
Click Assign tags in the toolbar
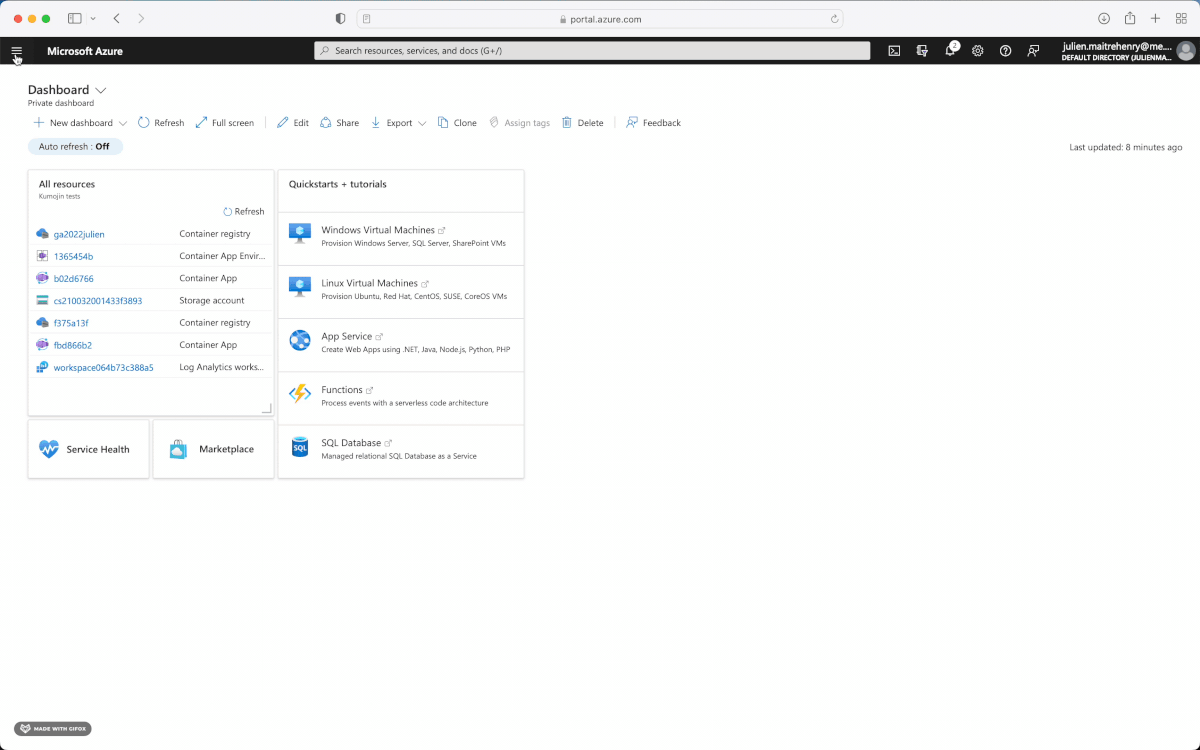tap(519, 123)
